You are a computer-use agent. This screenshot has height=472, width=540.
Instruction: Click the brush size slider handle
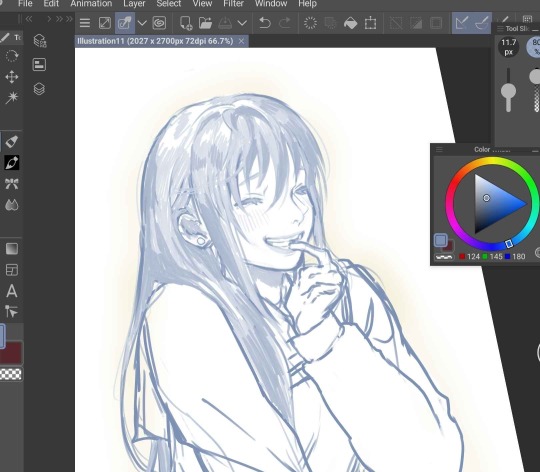click(x=508, y=92)
